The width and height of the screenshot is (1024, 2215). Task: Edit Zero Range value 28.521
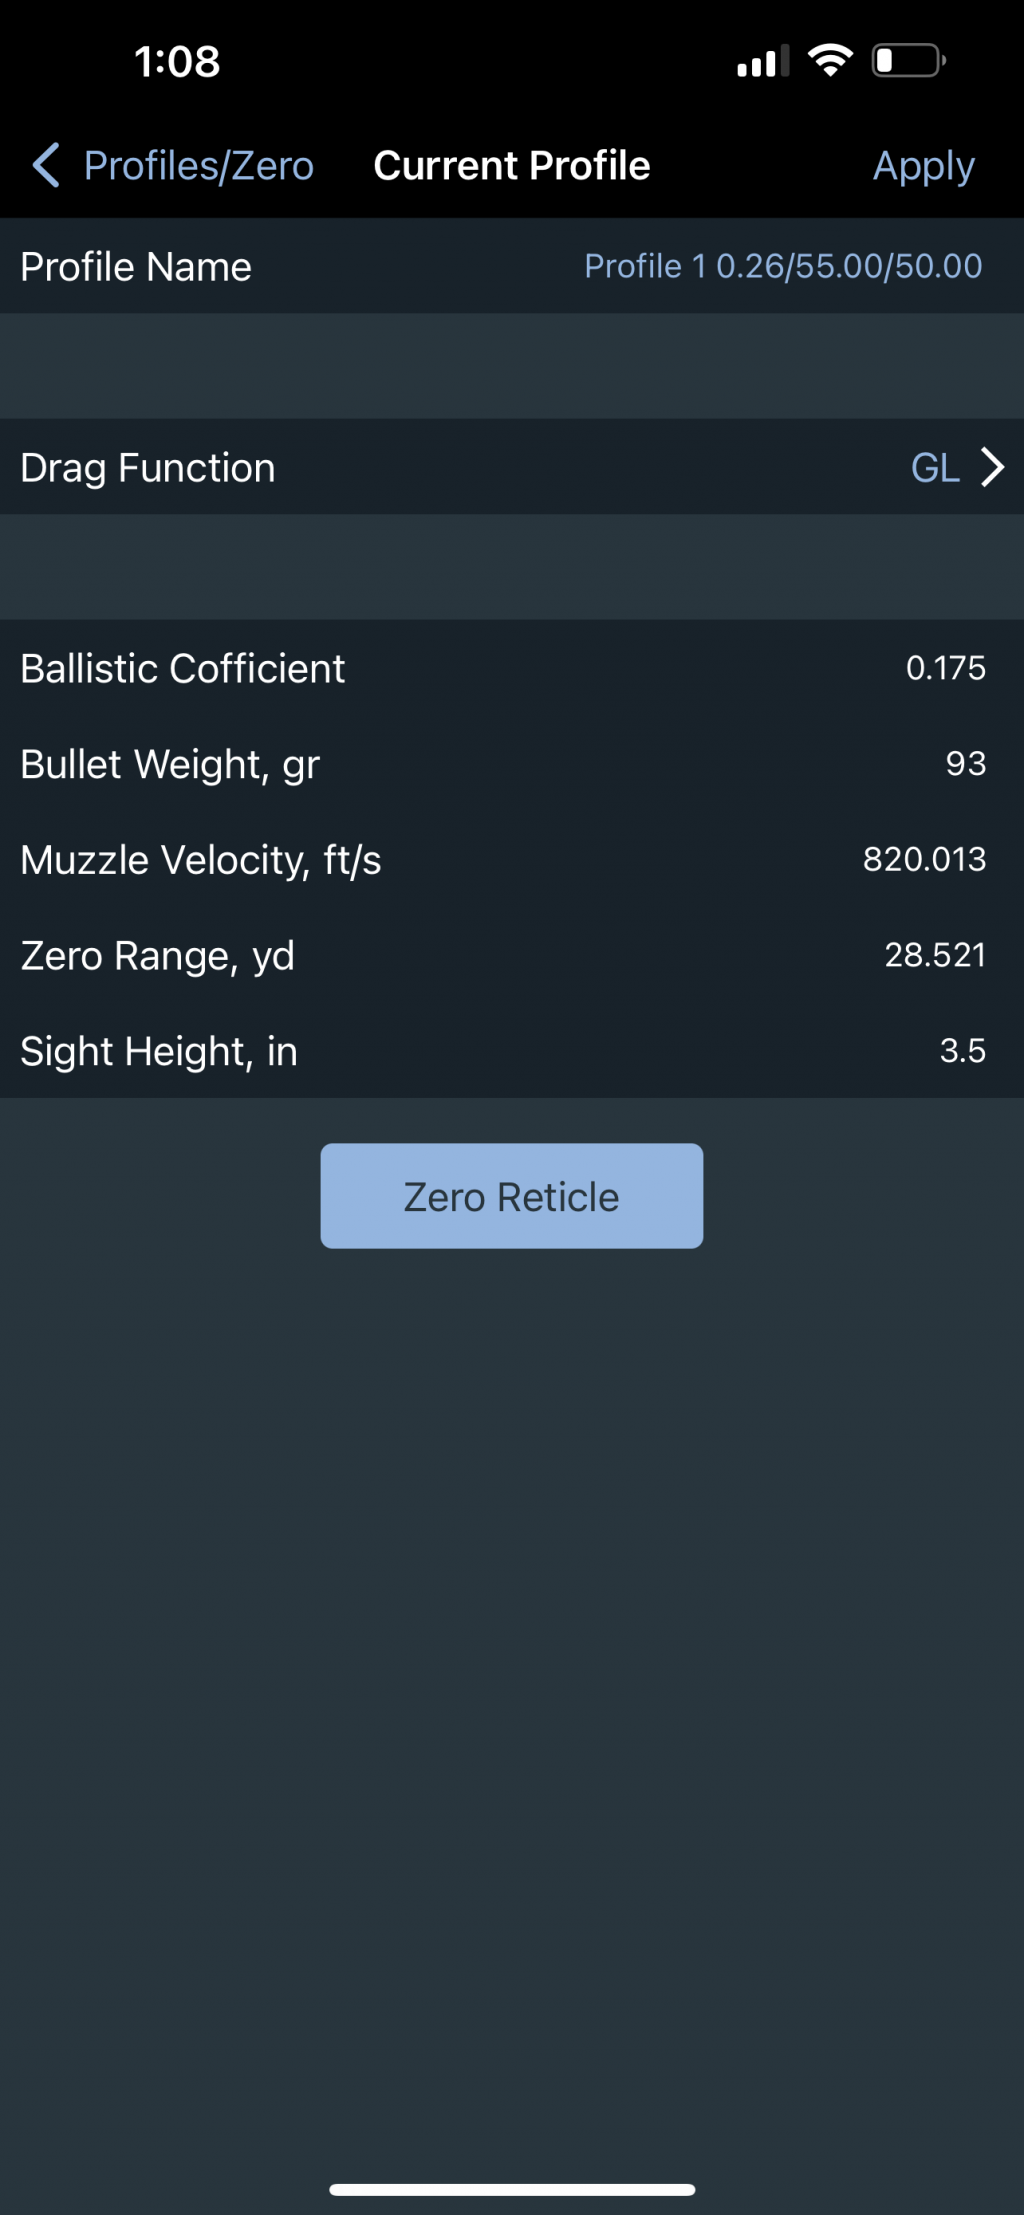pyautogui.click(x=935, y=955)
